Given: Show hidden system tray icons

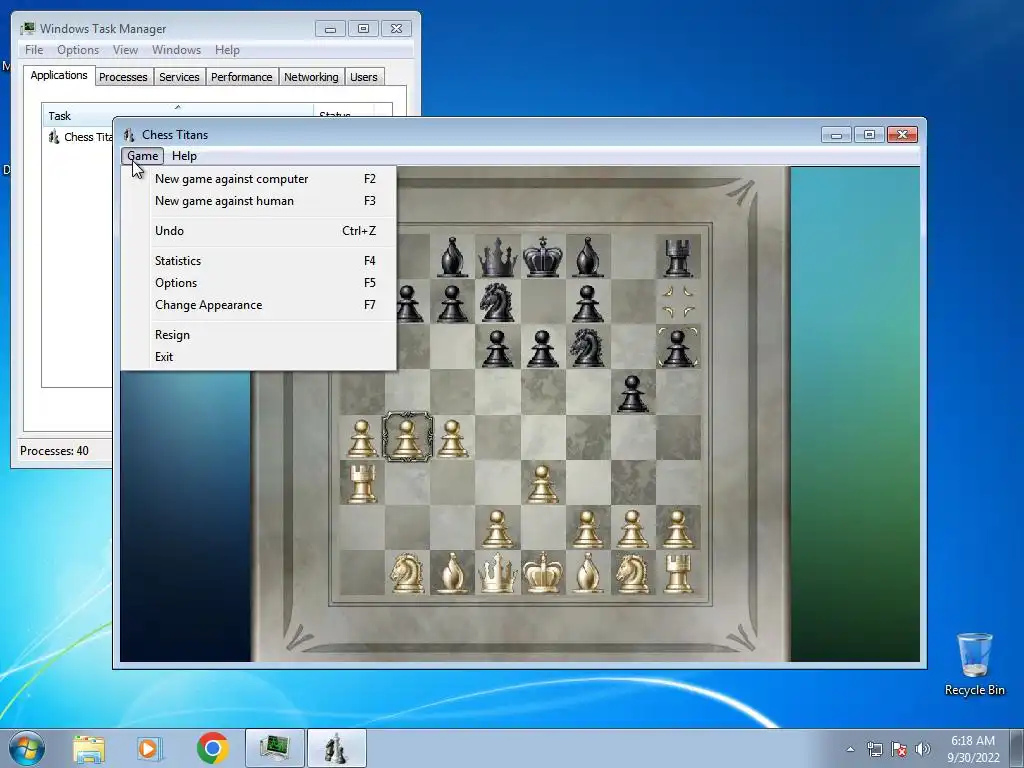Looking at the screenshot, I should 850,750.
